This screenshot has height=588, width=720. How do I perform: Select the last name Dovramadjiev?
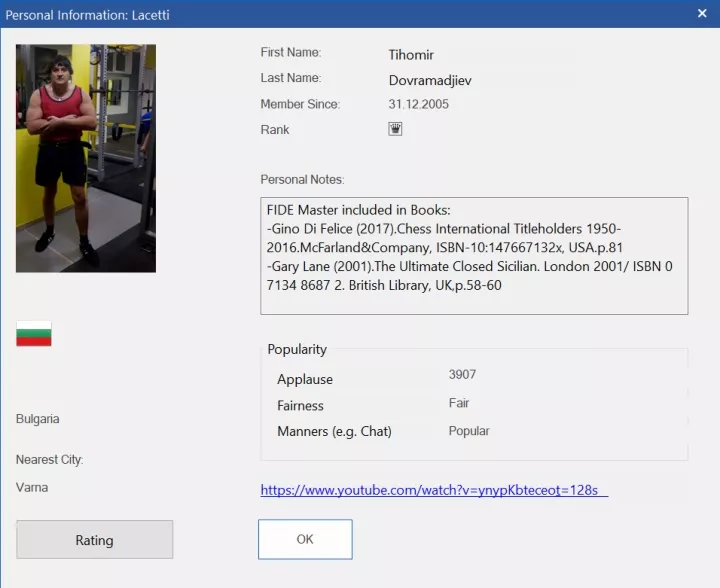pyautogui.click(x=430, y=80)
